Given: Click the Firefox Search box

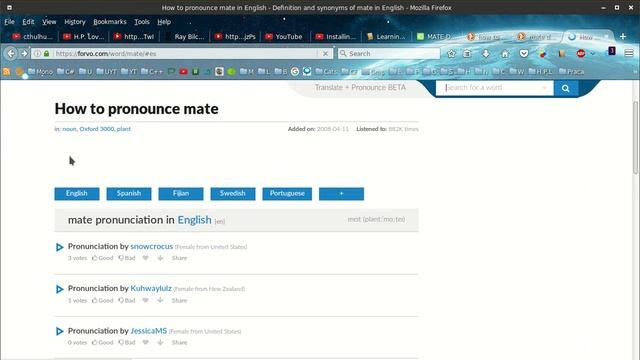Looking at the screenshot, I should (x=389, y=53).
